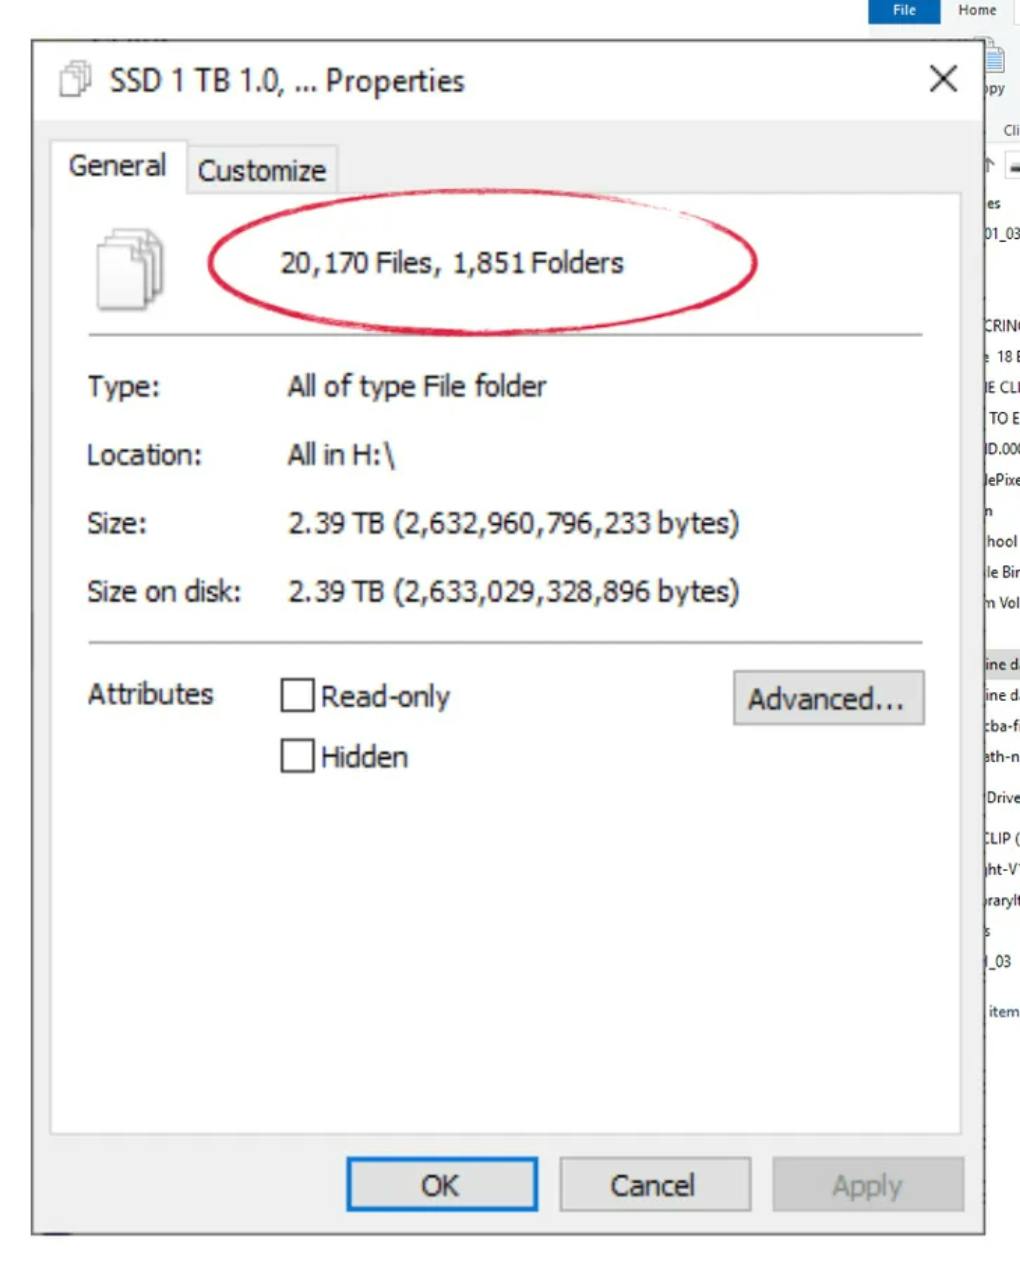
Task: Click the up arrow in Explorer navigation
Action: pyautogui.click(x=990, y=165)
